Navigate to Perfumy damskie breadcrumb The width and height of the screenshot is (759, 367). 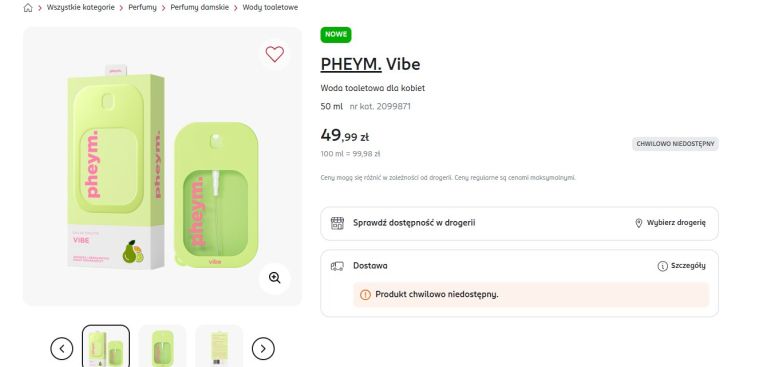199,8
